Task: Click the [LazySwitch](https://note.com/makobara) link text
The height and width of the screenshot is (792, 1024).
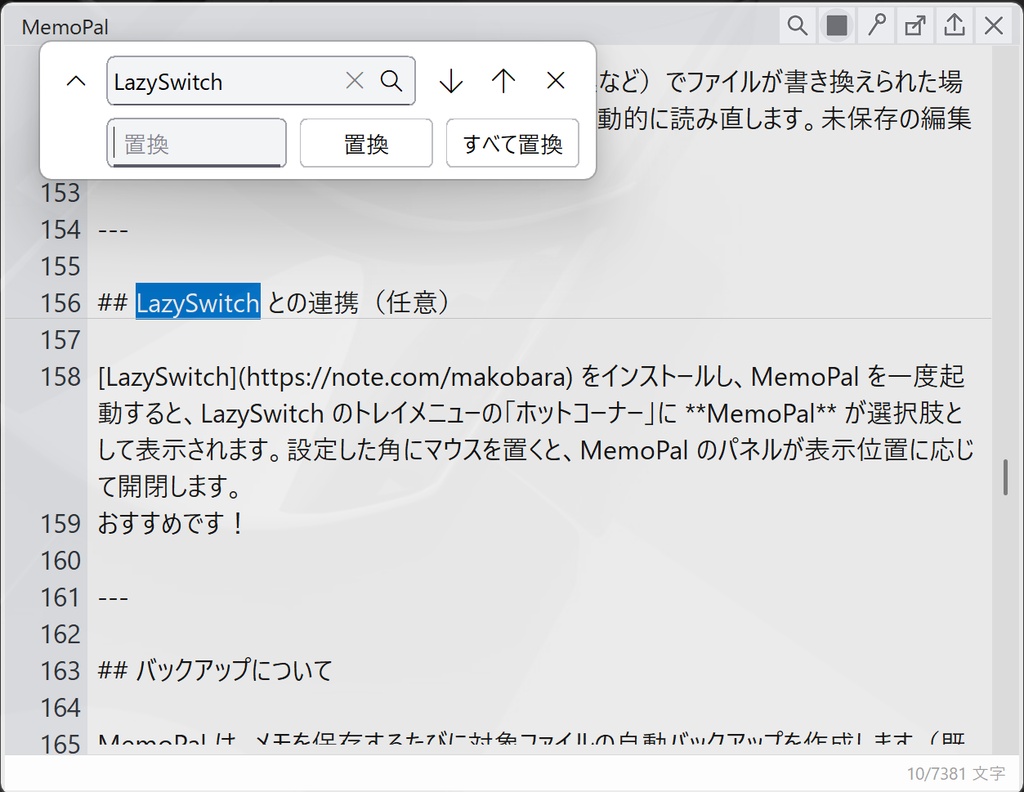Action: [x=335, y=377]
